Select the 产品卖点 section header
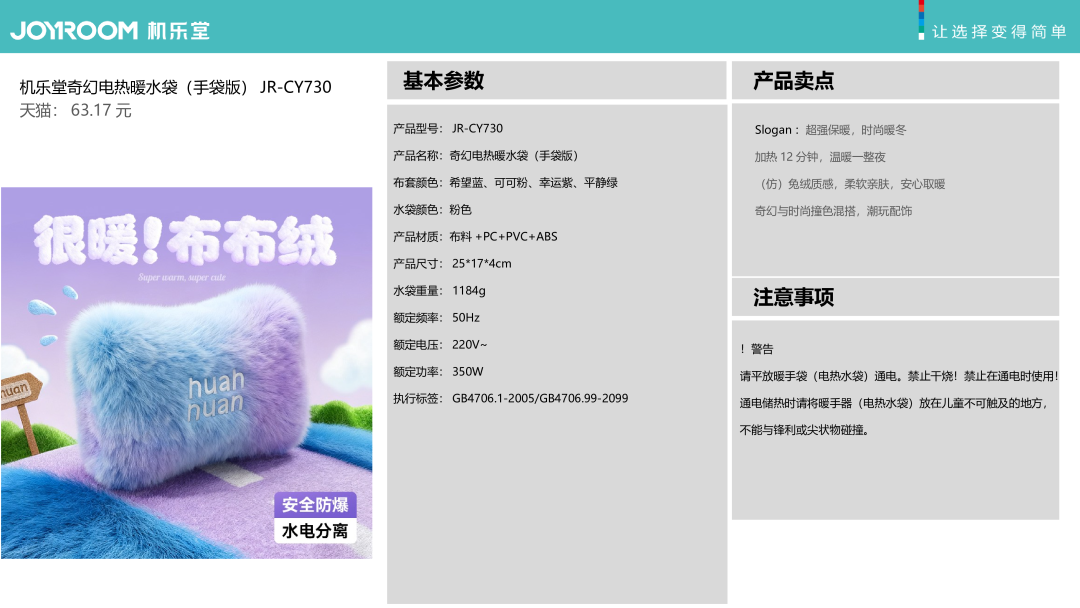1080x608 pixels. pos(793,81)
